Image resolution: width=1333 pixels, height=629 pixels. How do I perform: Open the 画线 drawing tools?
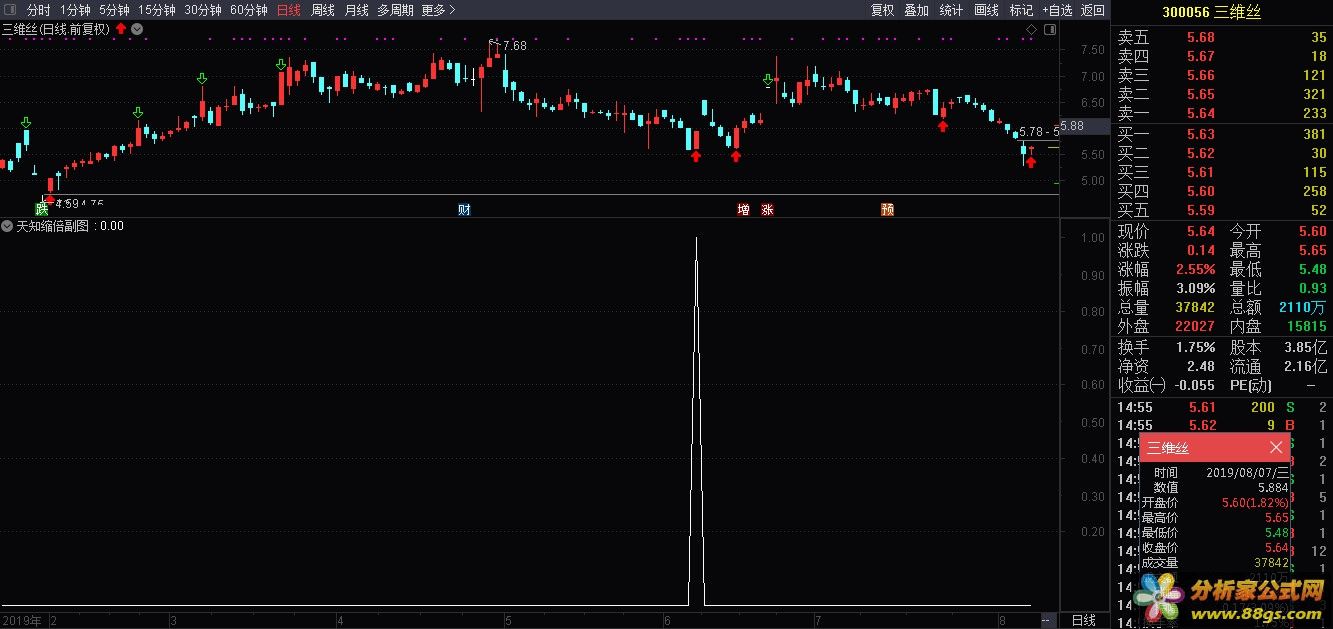tap(986, 10)
